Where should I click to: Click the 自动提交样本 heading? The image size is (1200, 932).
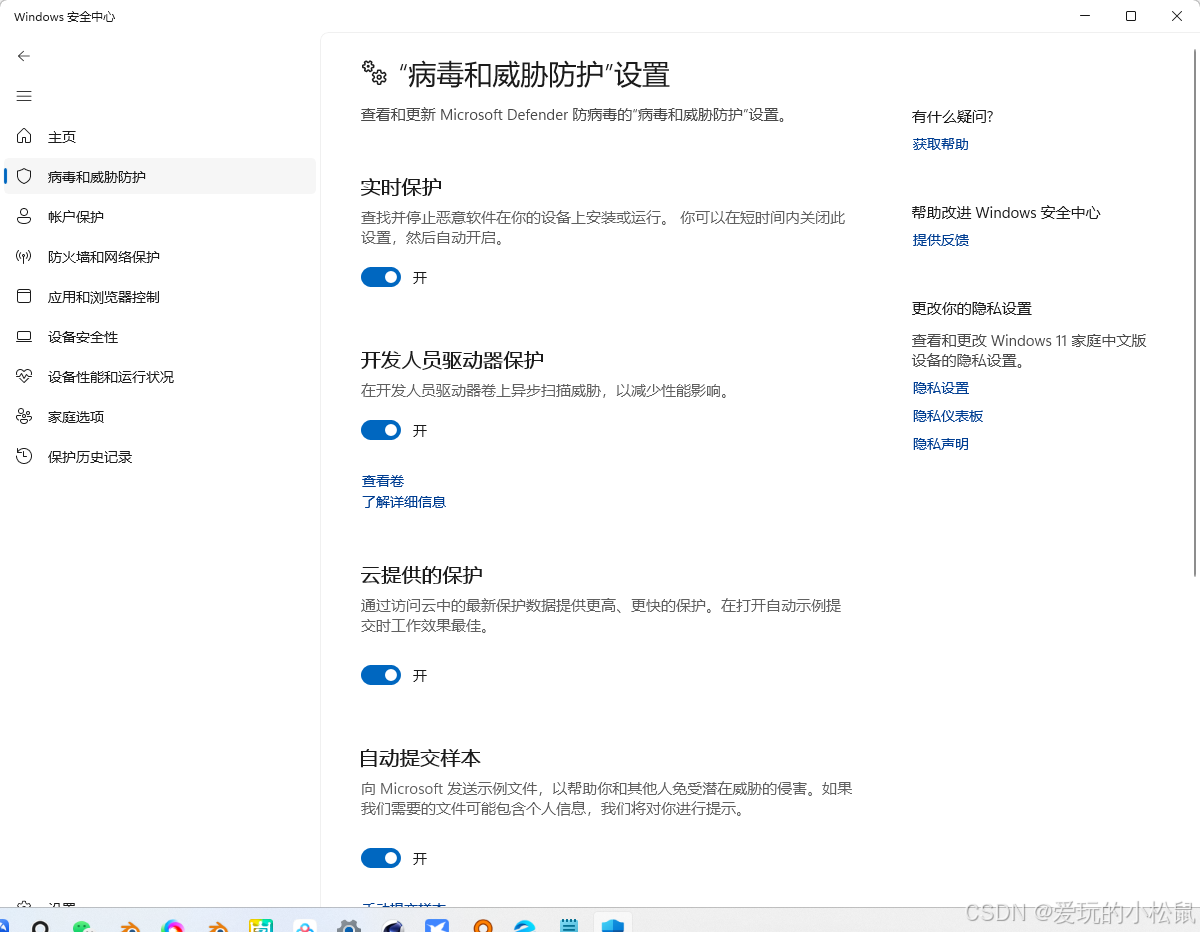point(421,758)
